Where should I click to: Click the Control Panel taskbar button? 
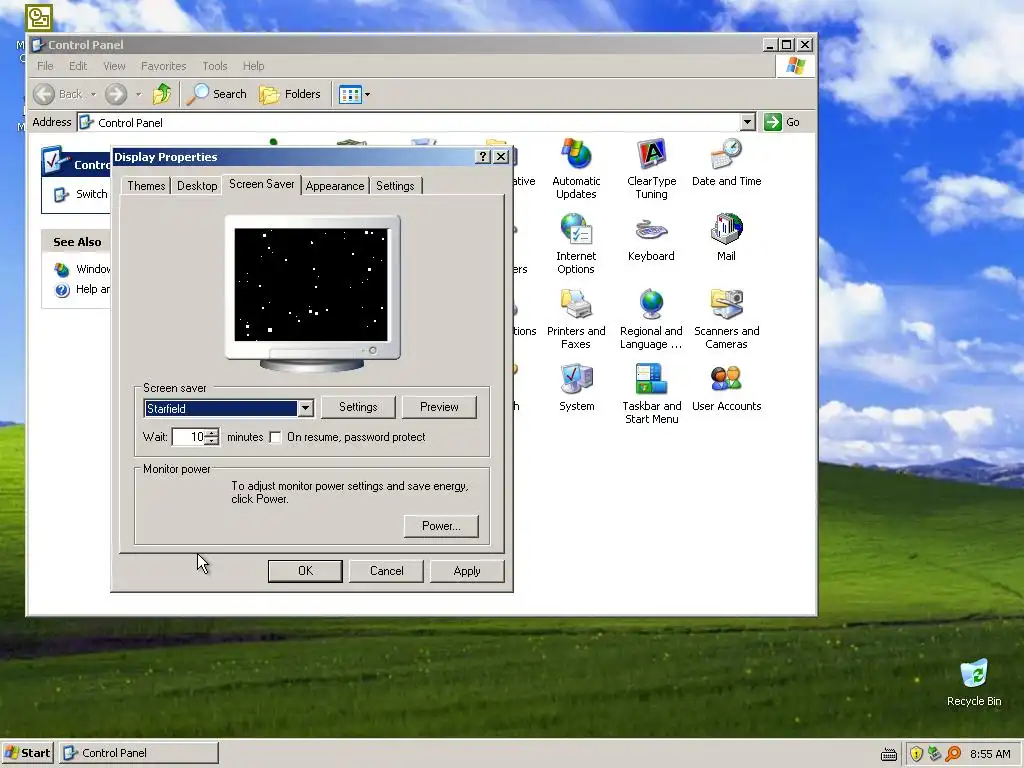coord(139,753)
